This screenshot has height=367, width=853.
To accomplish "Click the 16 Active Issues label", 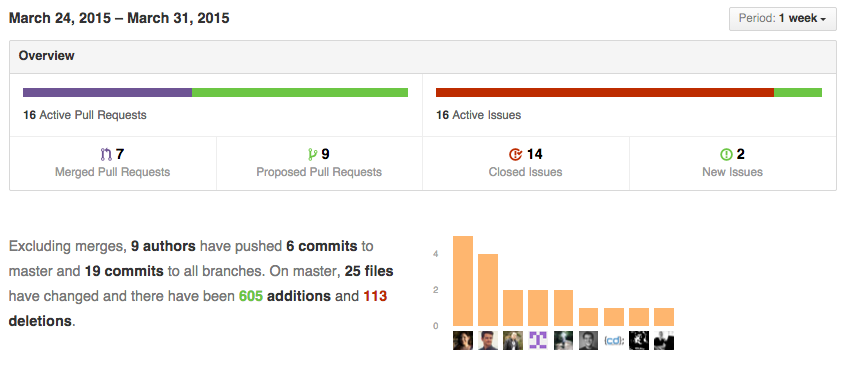I will click(x=478, y=115).
